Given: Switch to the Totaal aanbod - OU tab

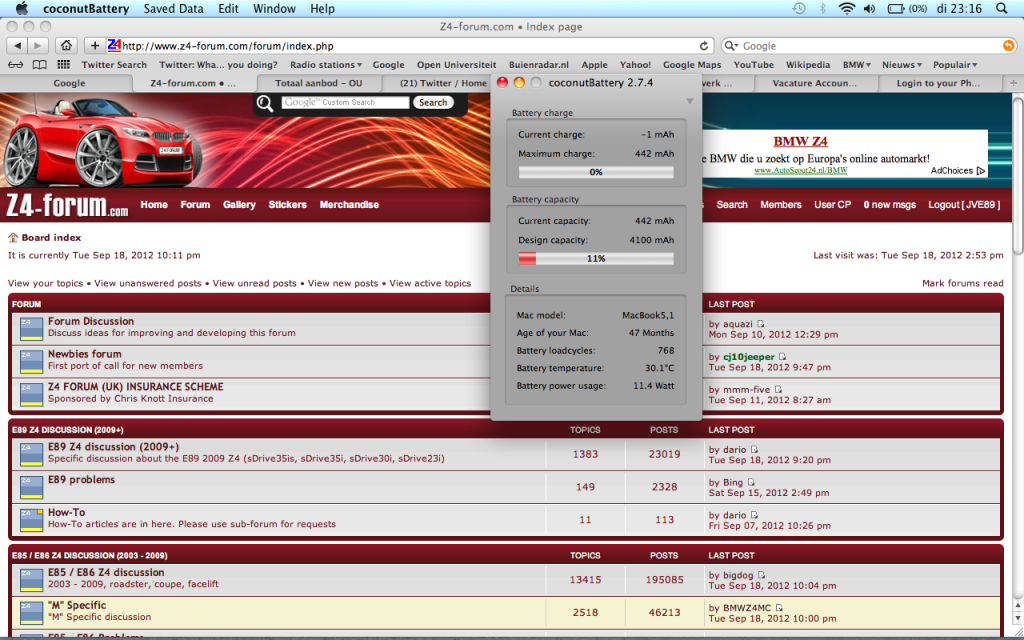Looking at the screenshot, I should pos(319,83).
